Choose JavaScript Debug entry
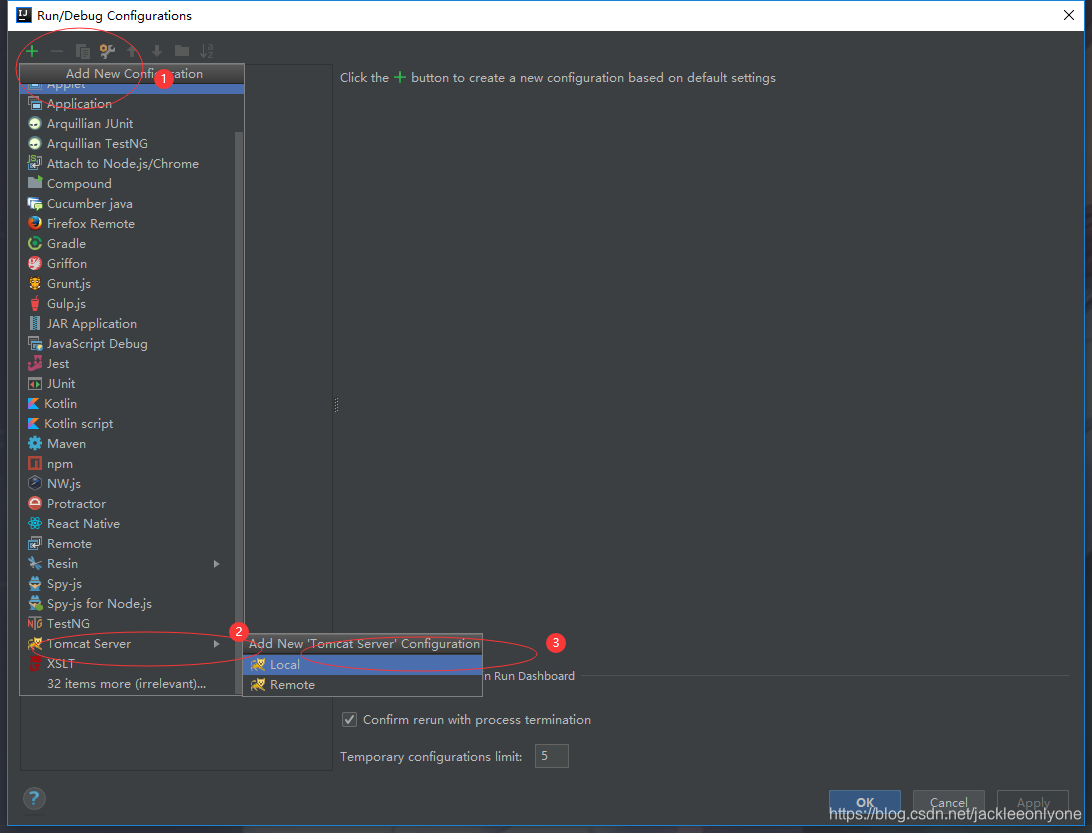1092x833 pixels. point(128,344)
